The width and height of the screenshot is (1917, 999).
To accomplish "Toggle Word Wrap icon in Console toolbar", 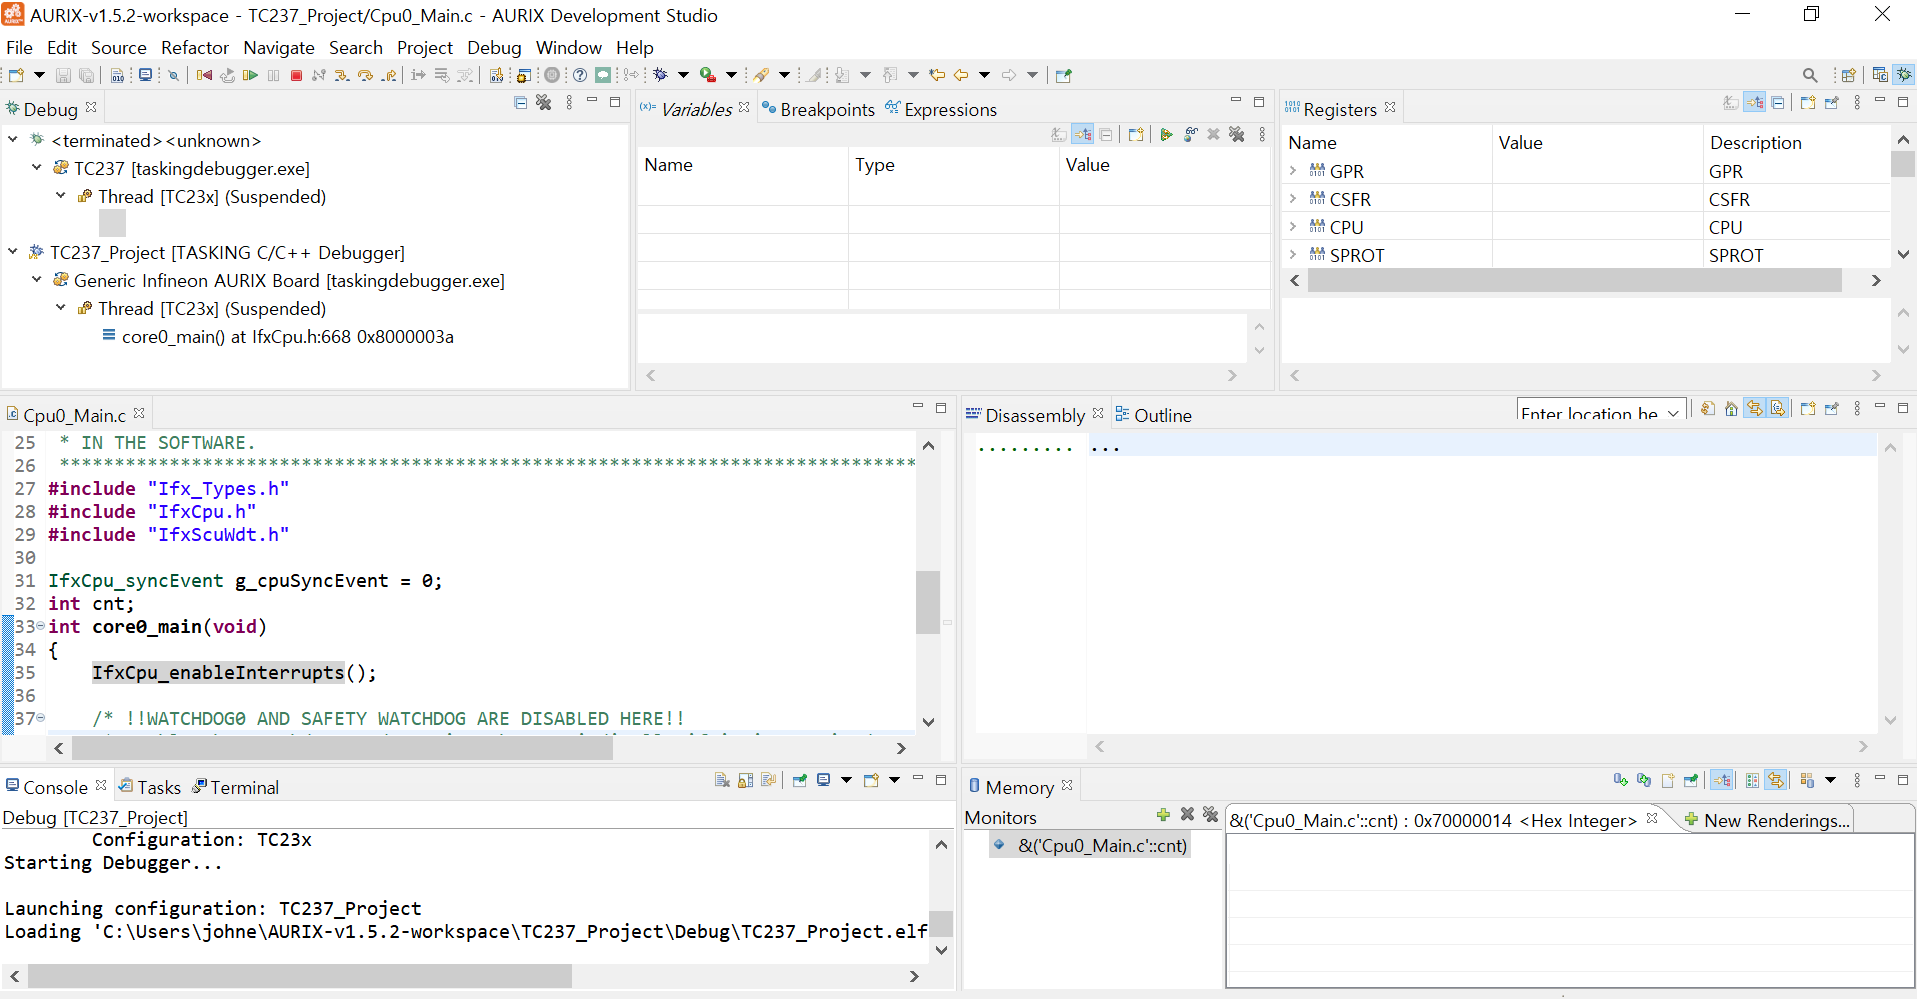I will [768, 780].
